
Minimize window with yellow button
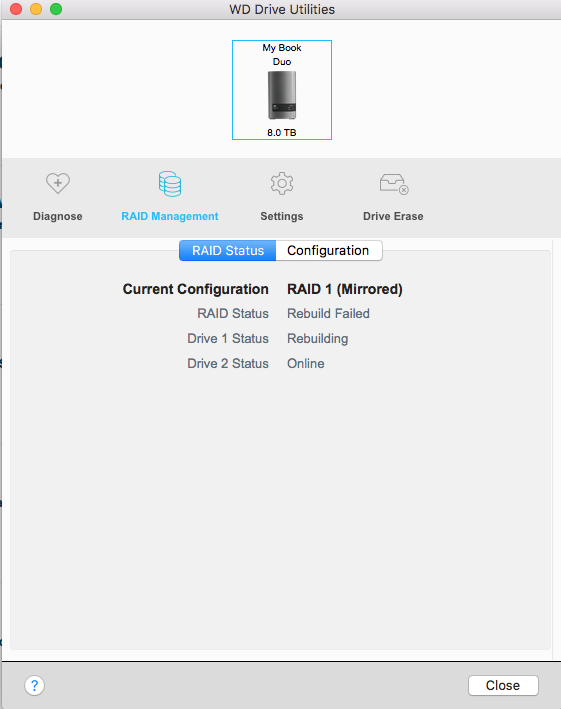point(36,9)
